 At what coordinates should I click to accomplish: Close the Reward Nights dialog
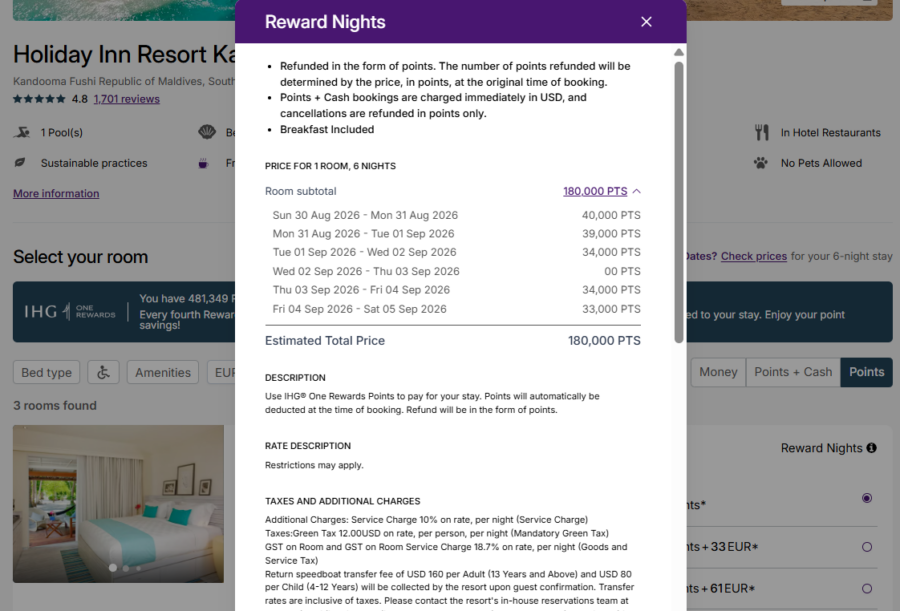pos(646,22)
